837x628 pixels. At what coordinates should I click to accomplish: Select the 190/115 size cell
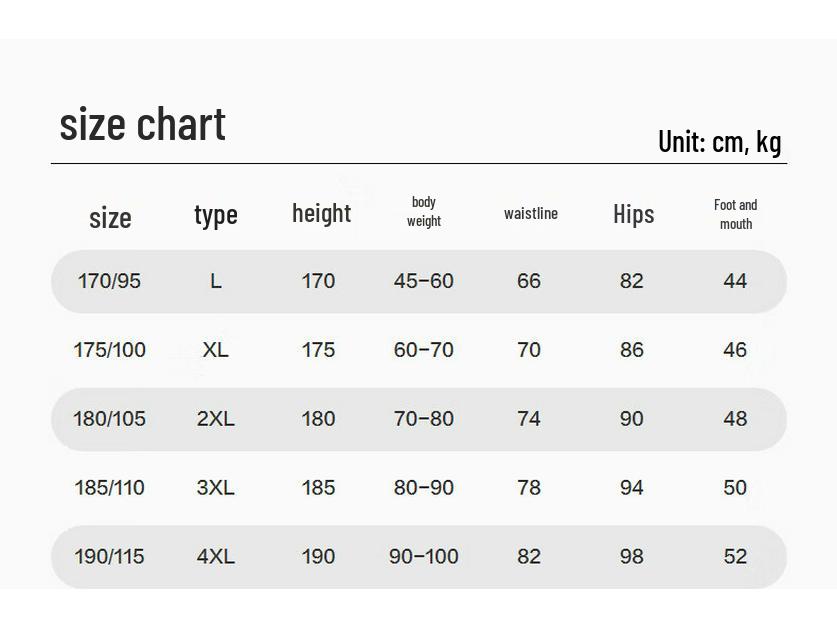click(109, 557)
